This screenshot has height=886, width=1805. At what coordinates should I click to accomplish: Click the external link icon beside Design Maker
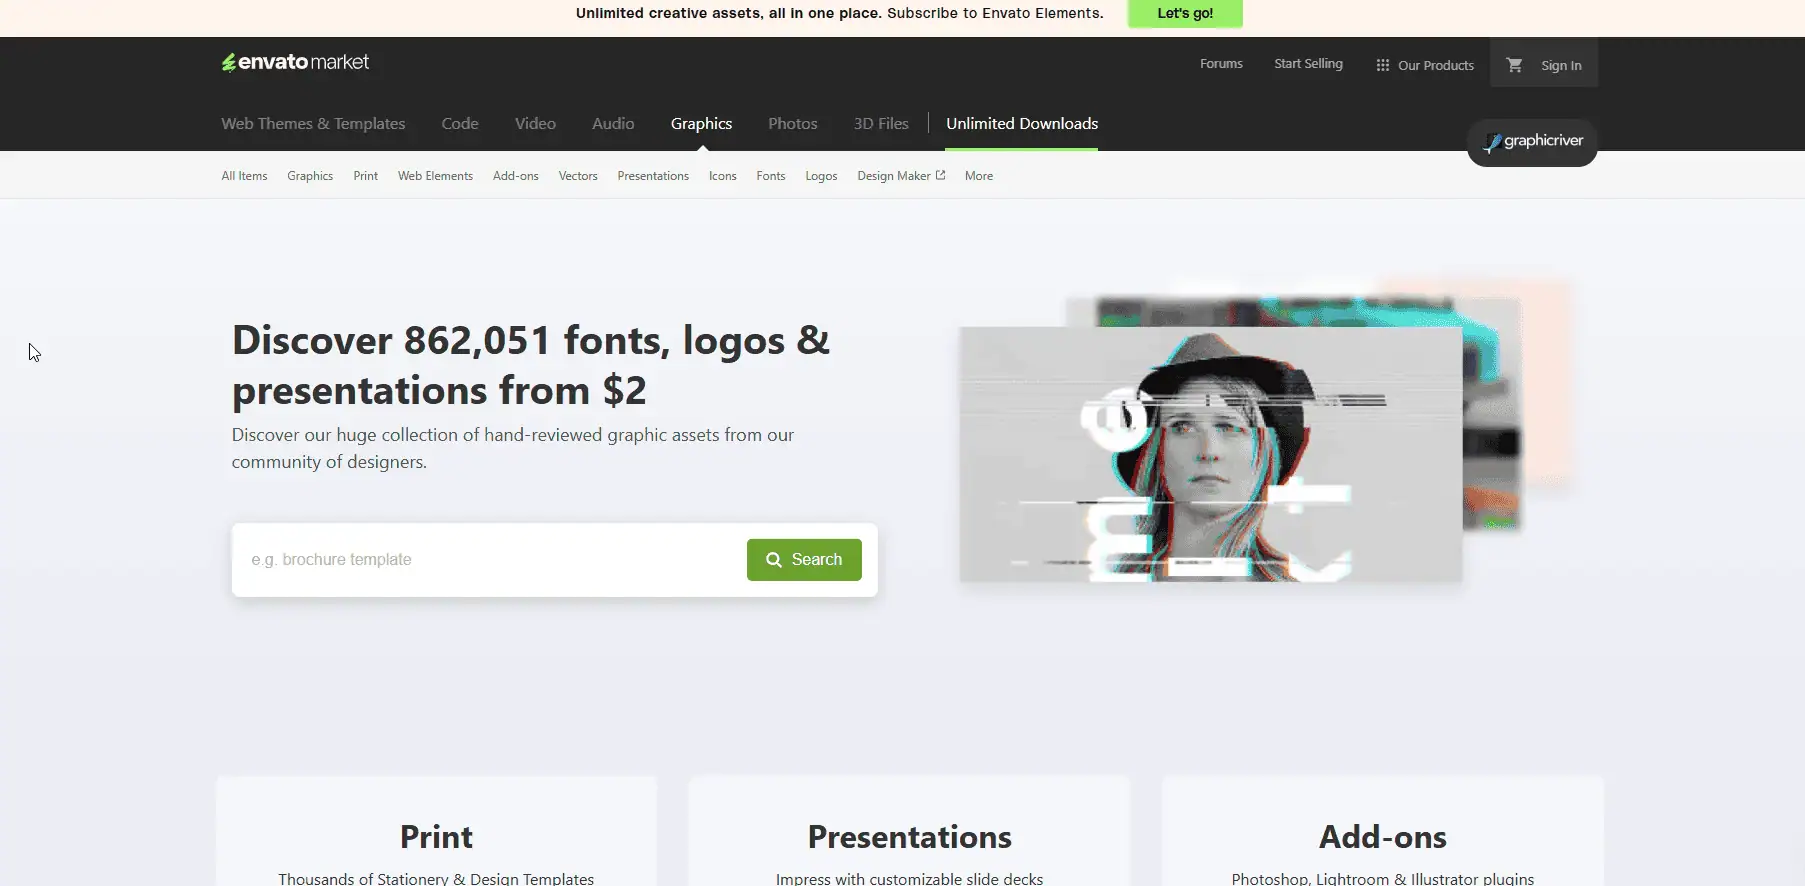point(940,175)
